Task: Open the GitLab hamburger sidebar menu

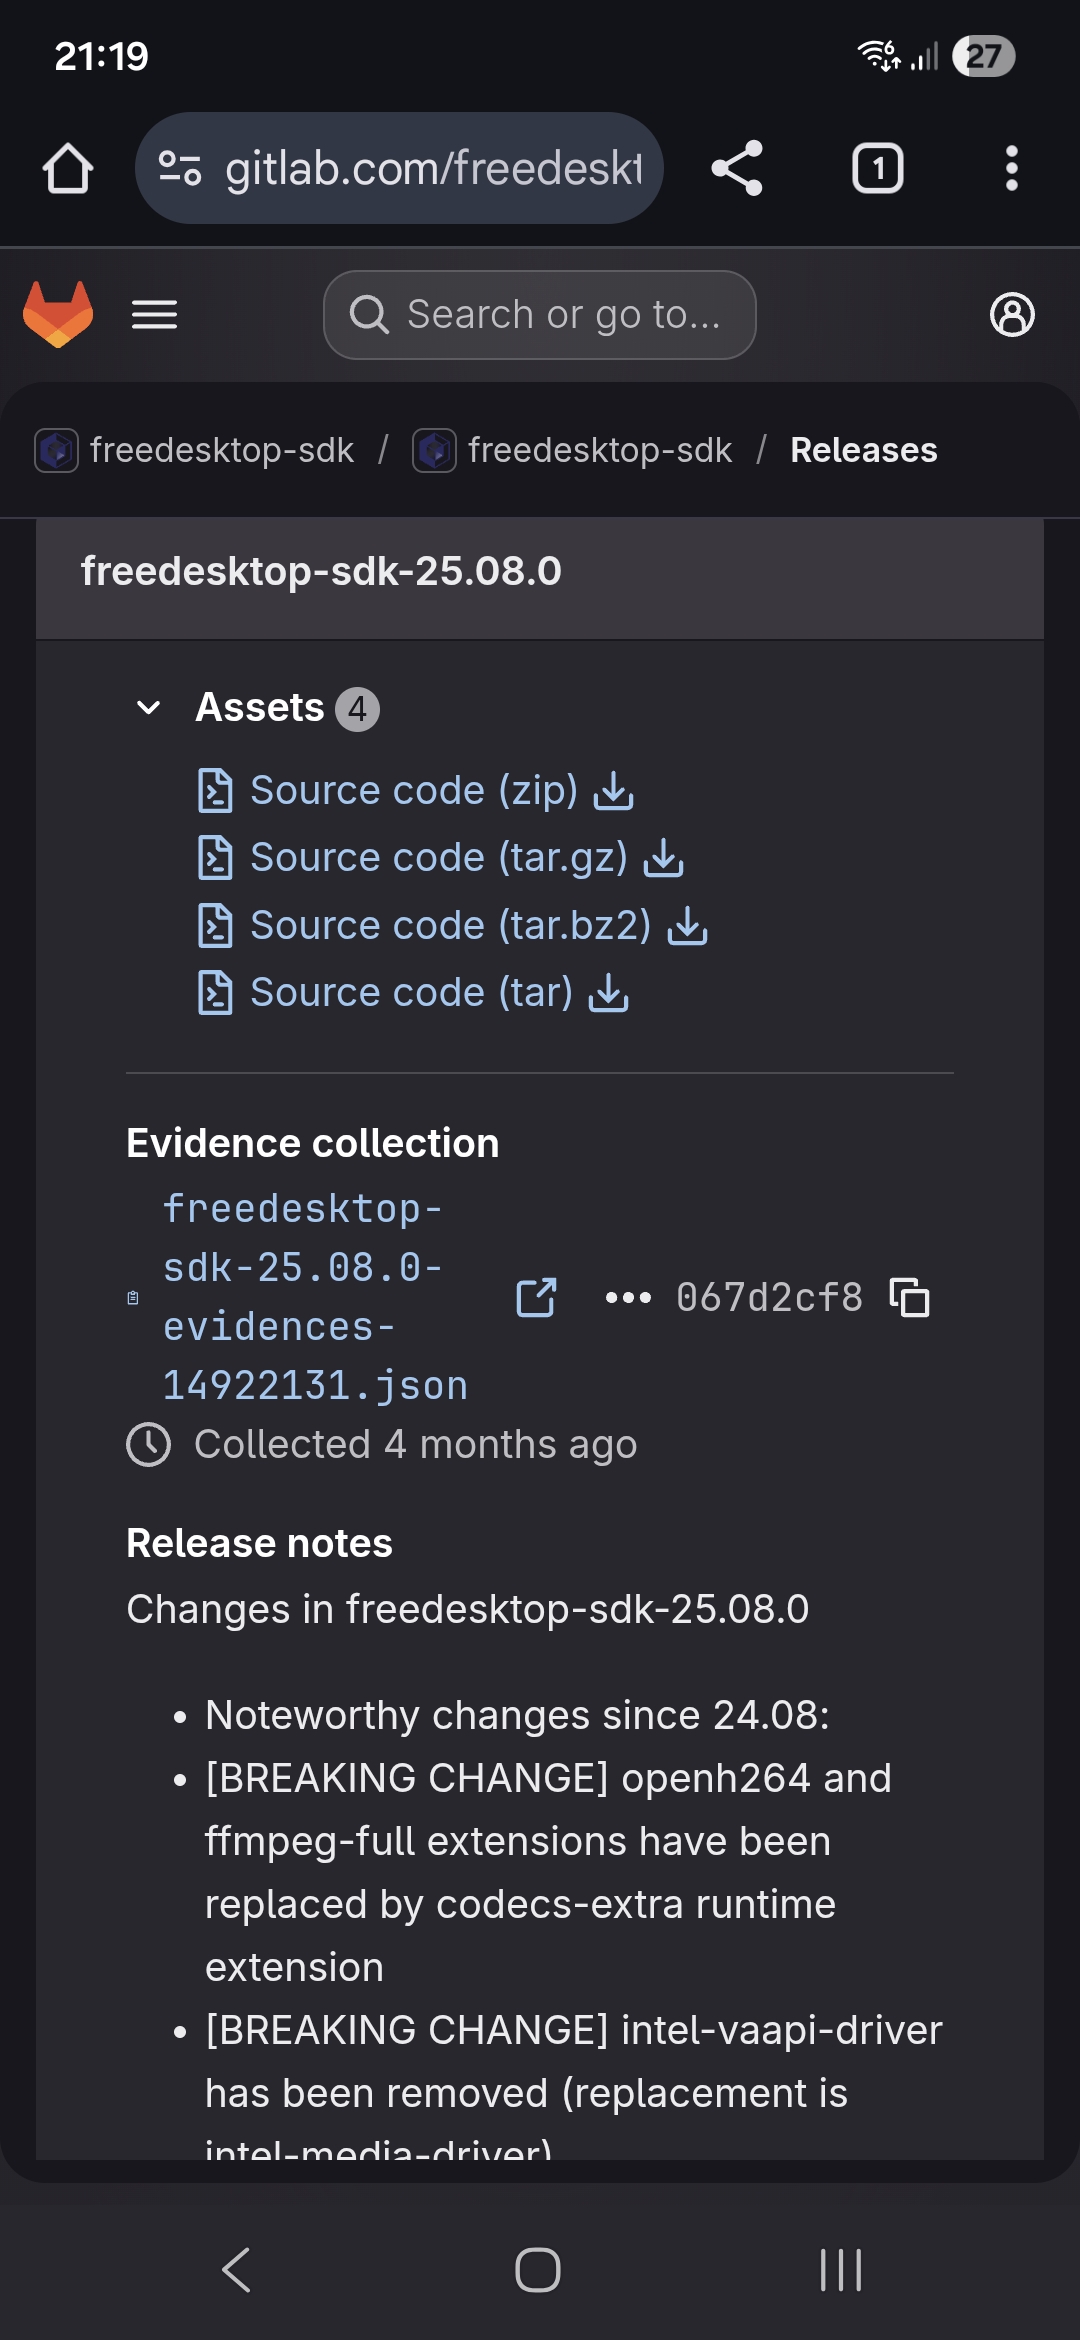Action: click(x=154, y=315)
